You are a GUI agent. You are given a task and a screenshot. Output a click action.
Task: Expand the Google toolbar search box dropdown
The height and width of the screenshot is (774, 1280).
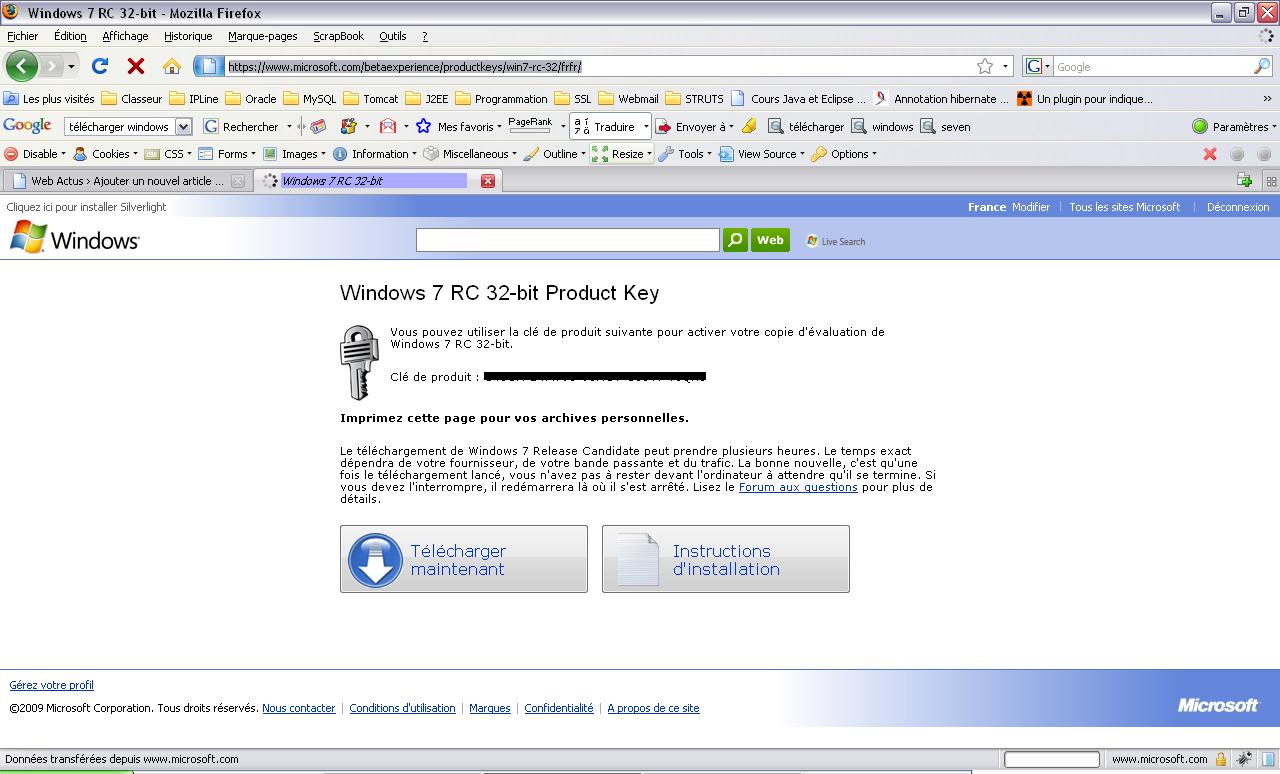point(183,127)
